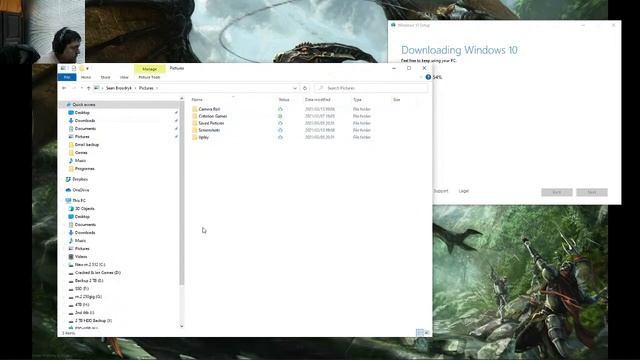
Task: Click the New folder quick access toolbar icon
Action: pos(82,68)
